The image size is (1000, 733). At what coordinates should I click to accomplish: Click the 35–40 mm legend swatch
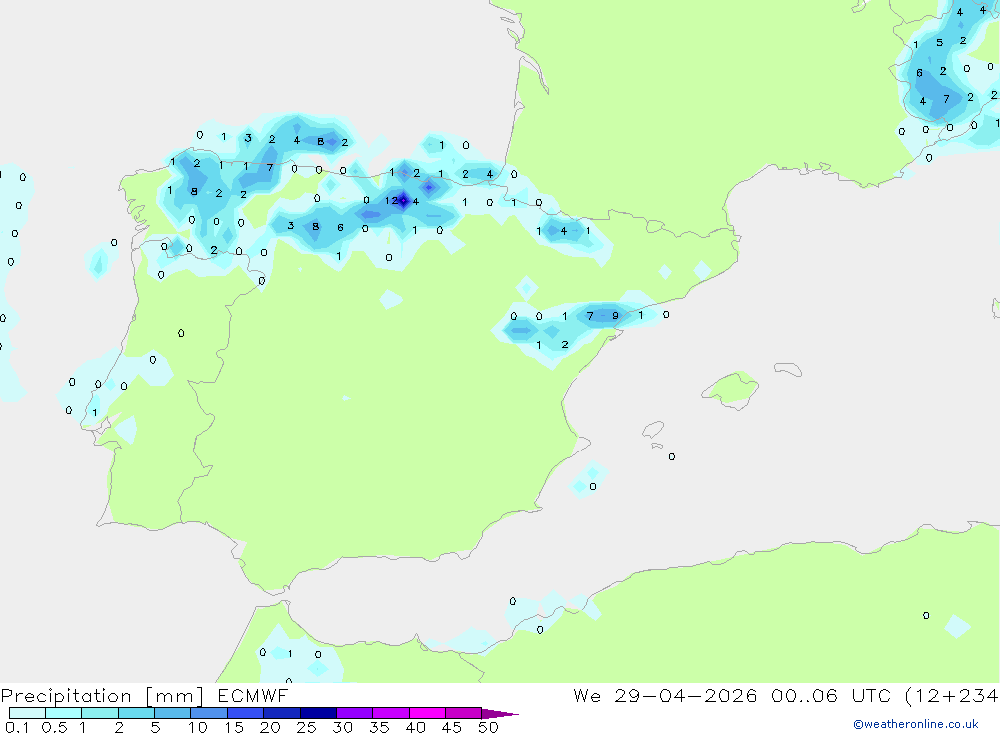[x=391, y=713]
